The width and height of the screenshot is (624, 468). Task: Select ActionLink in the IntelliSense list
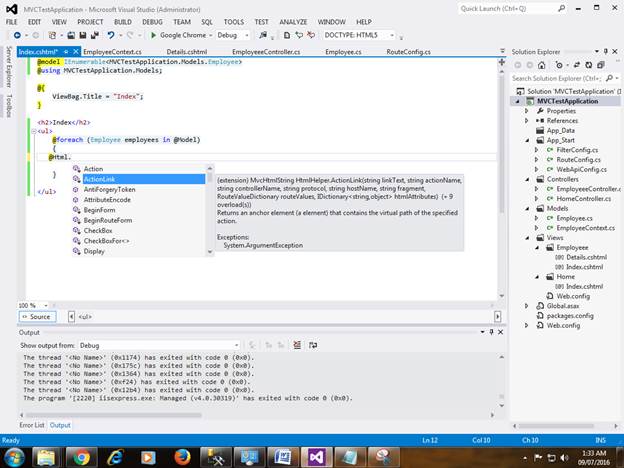coord(100,179)
